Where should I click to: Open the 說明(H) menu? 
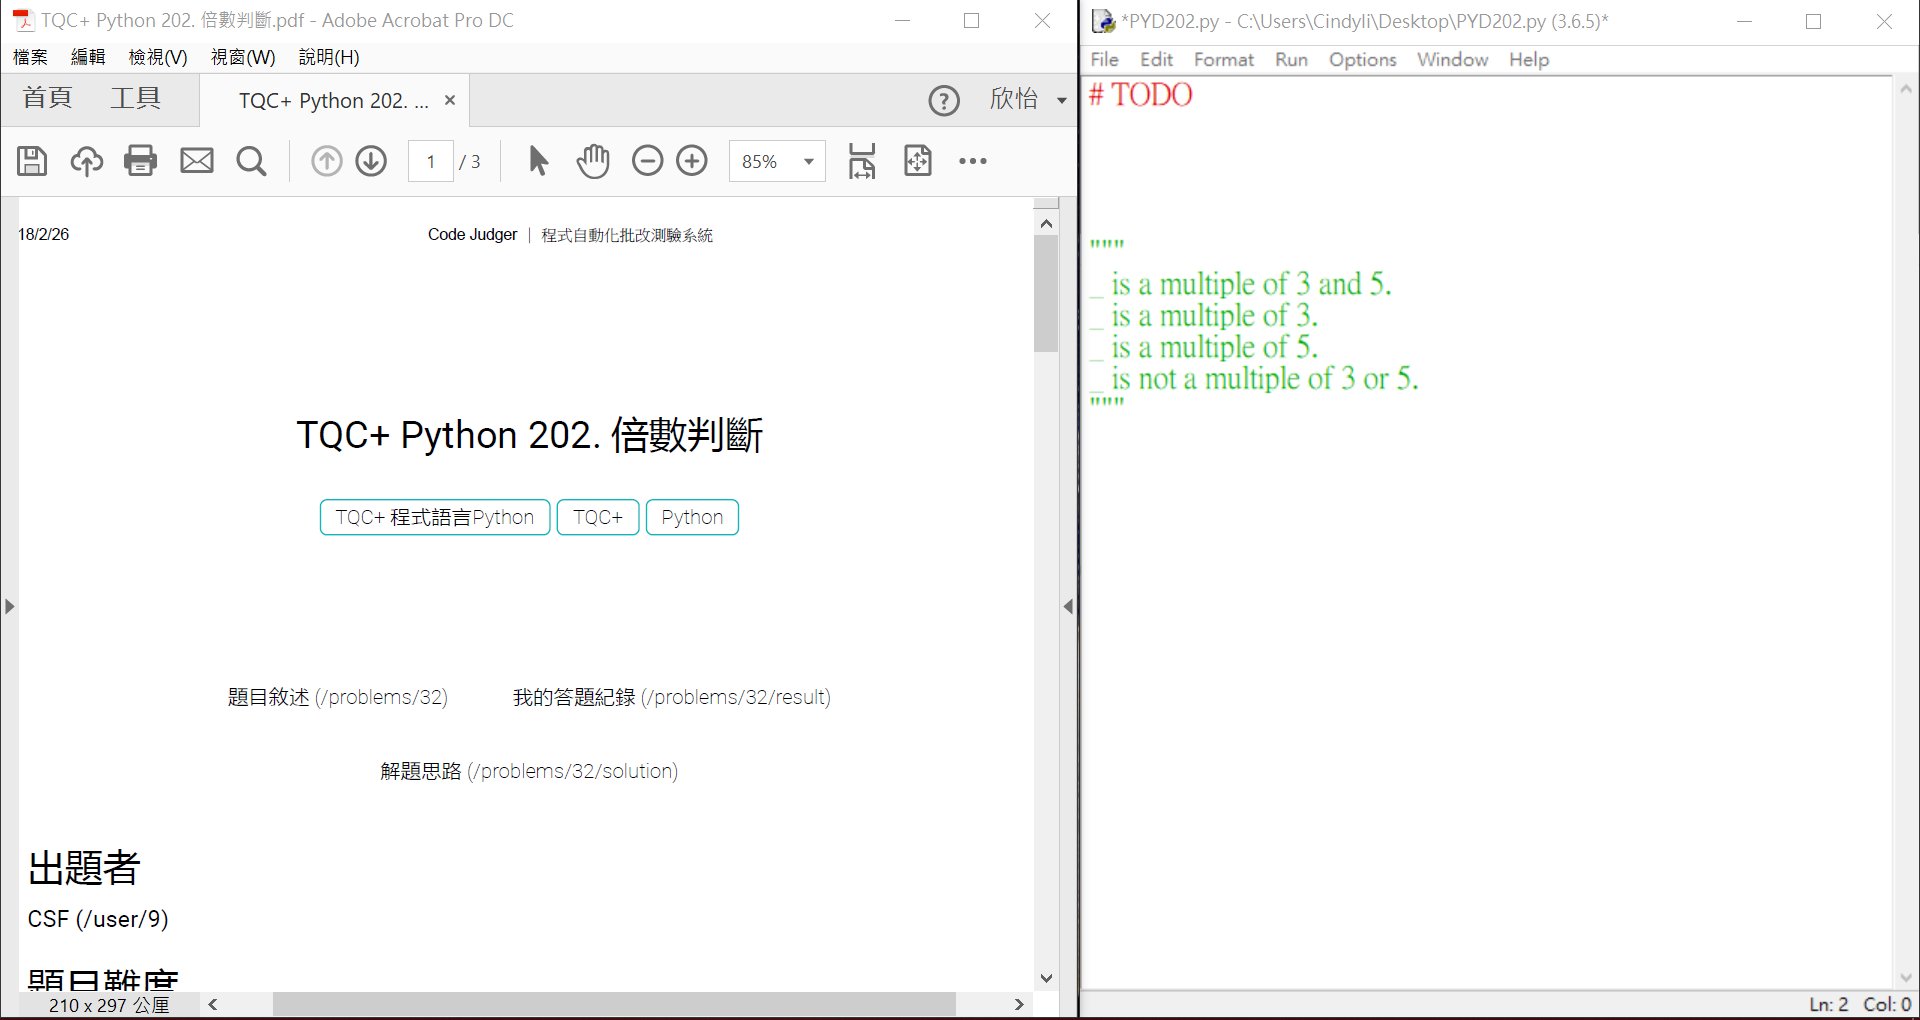click(x=329, y=57)
